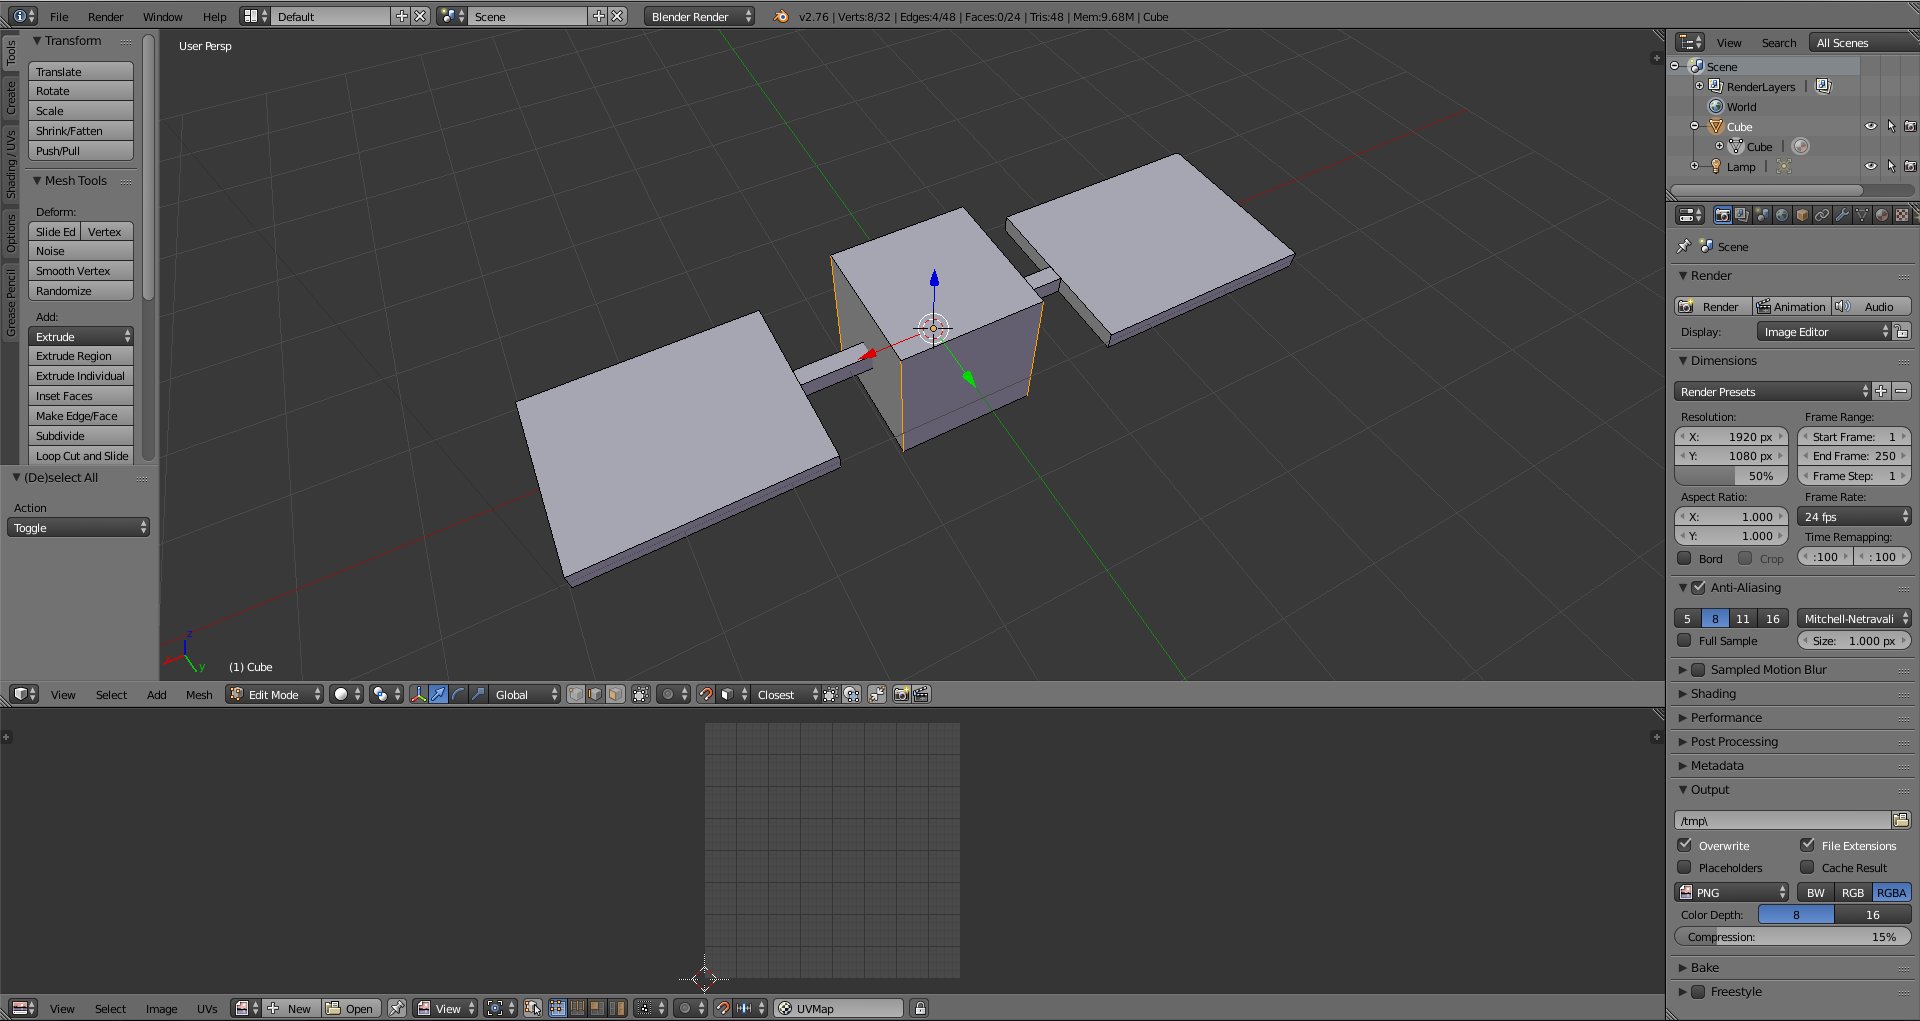Enable the Full Sample checkbox
The height and width of the screenshot is (1021, 1920).
(x=1684, y=640)
